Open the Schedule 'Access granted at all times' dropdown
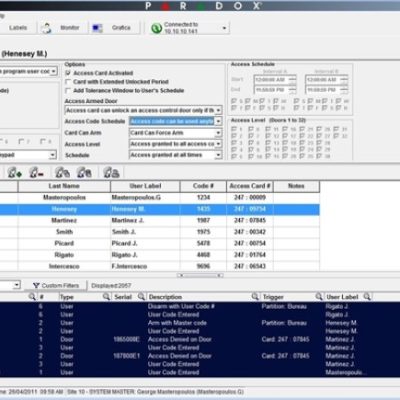This screenshot has height=400, width=400. 218,155
